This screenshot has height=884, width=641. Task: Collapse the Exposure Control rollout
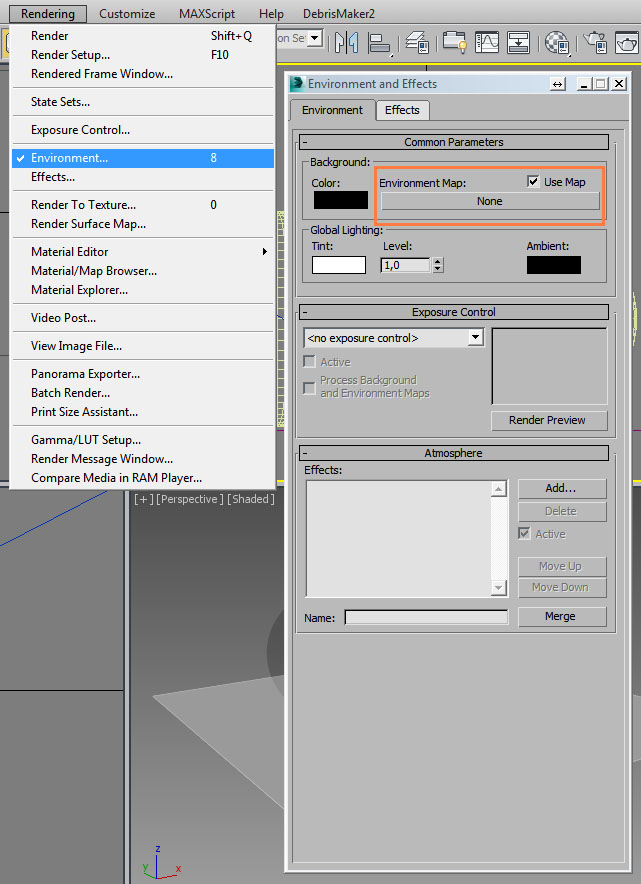pyautogui.click(x=454, y=312)
